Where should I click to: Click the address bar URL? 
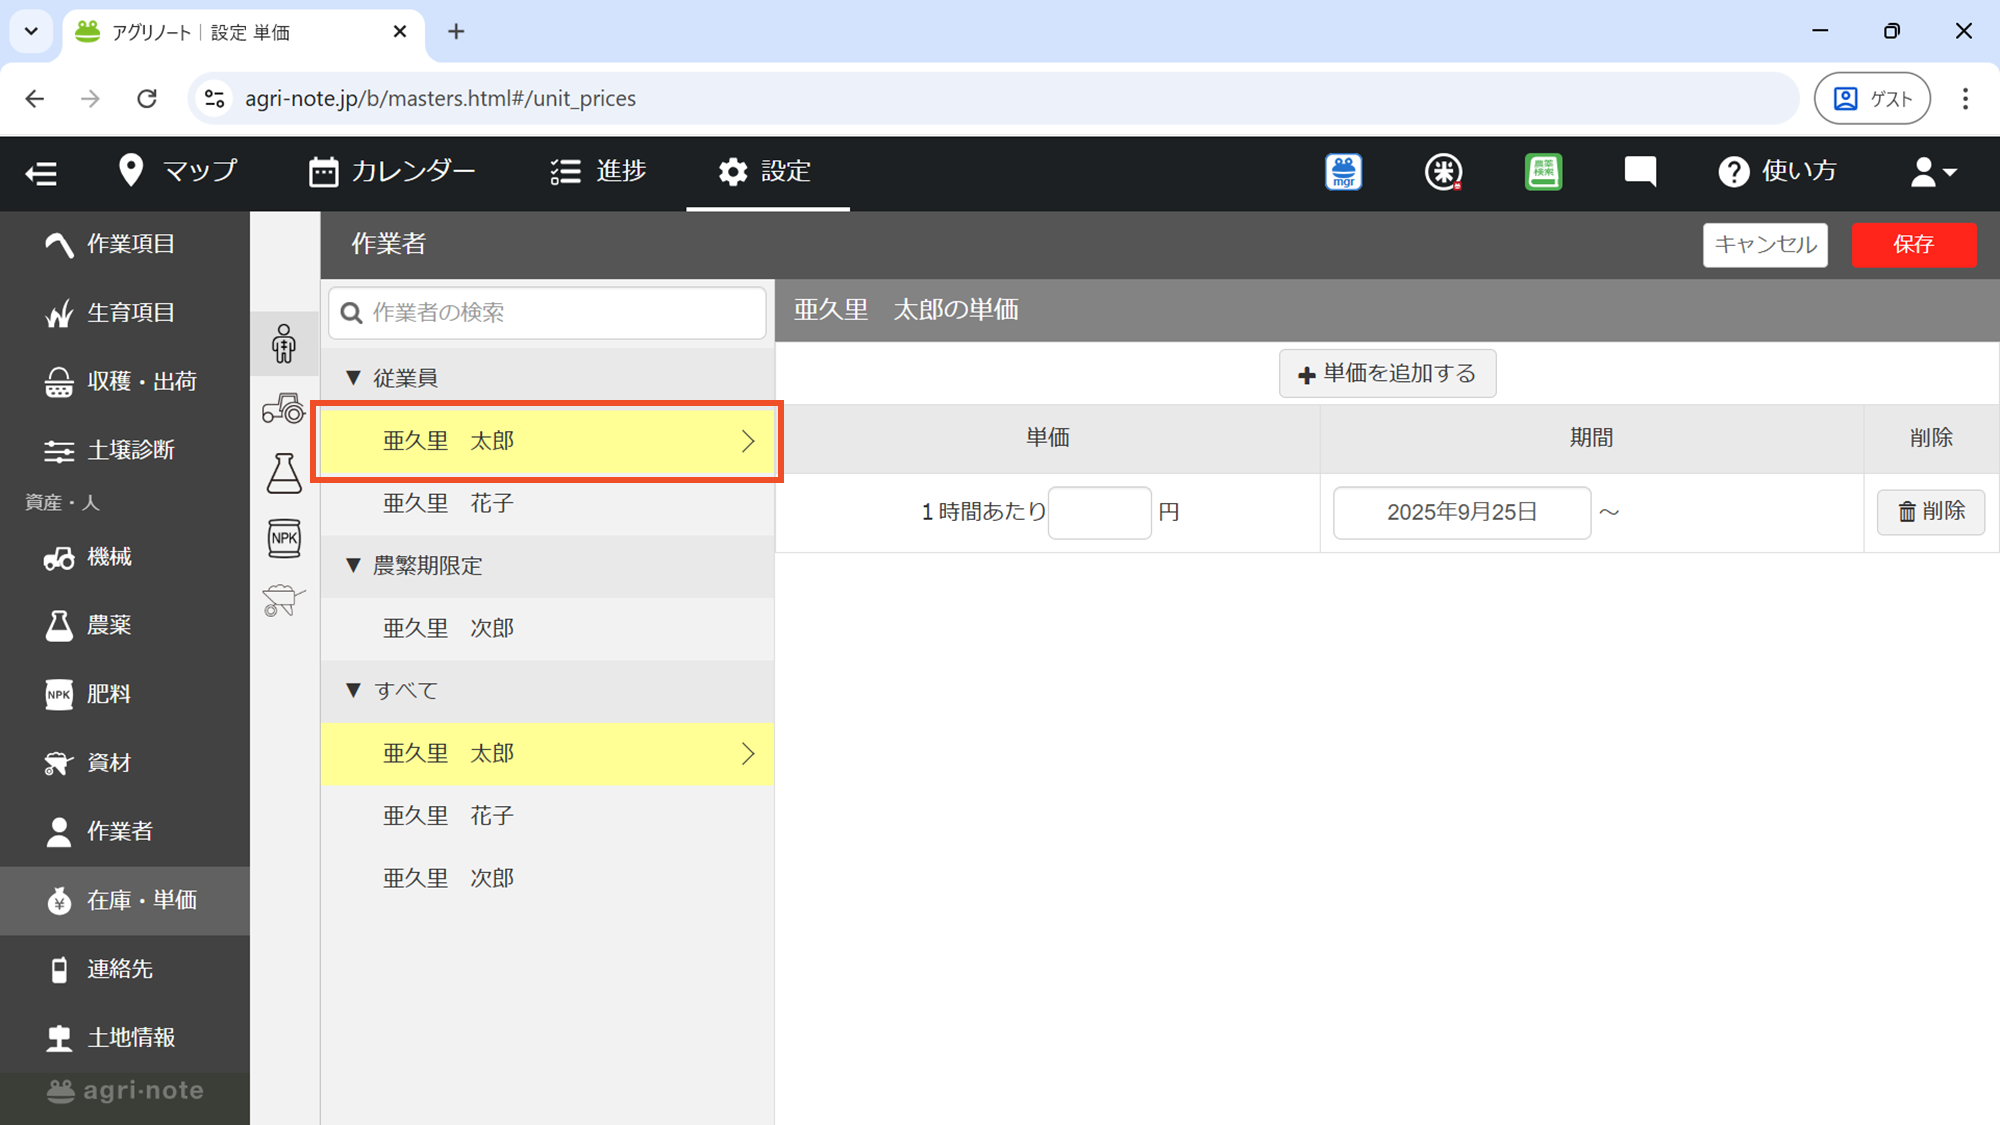(x=440, y=98)
